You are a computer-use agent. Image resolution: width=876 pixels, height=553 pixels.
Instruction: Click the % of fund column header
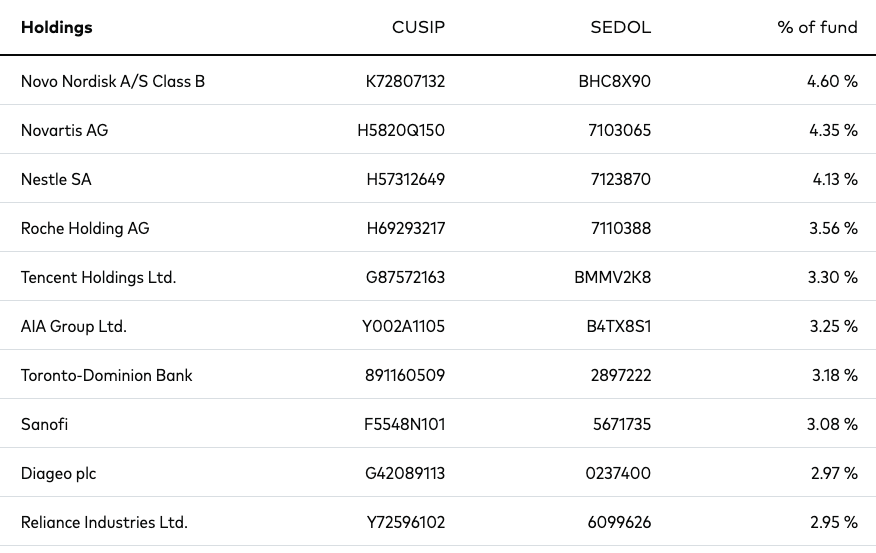click(x=817, y=27)
